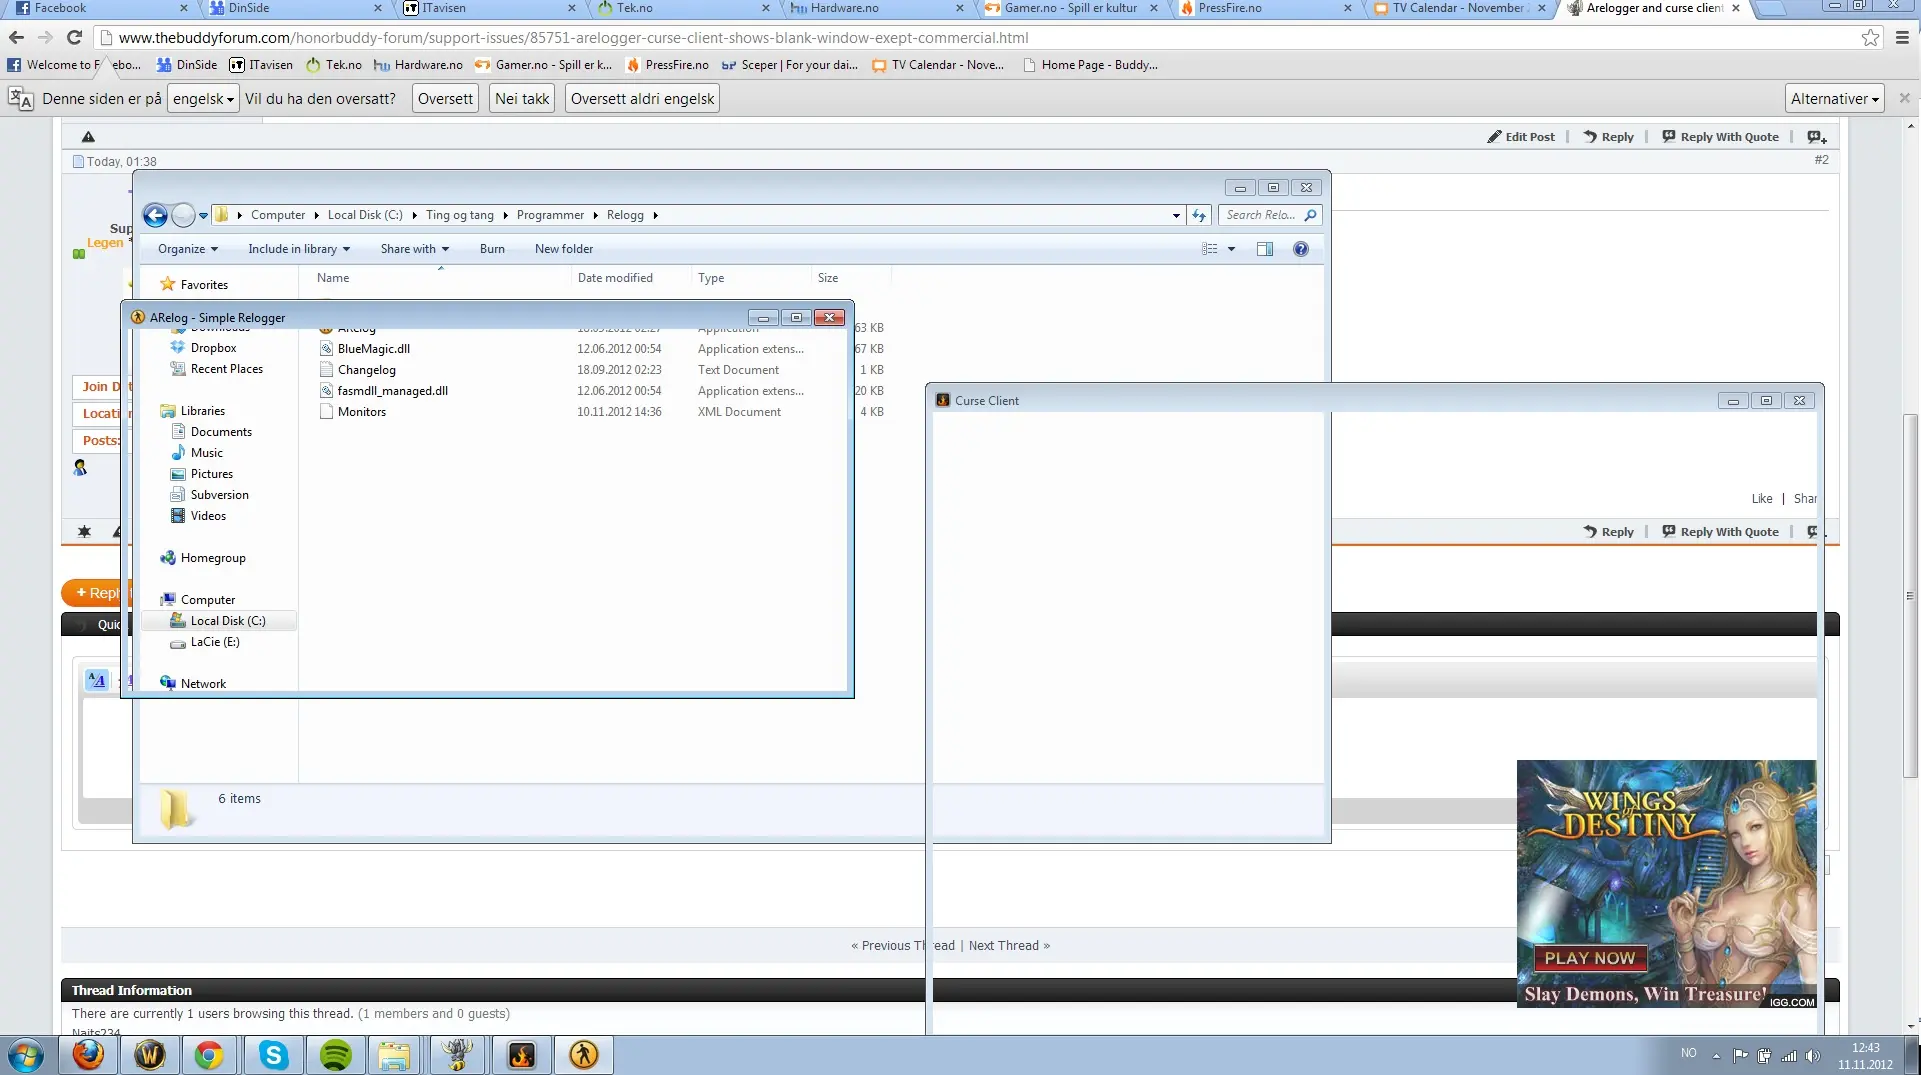Viewport: 1921px width, 1075px height.
Task: Click the Homegroup icon in the navigation pane
Action: (168, 558)
